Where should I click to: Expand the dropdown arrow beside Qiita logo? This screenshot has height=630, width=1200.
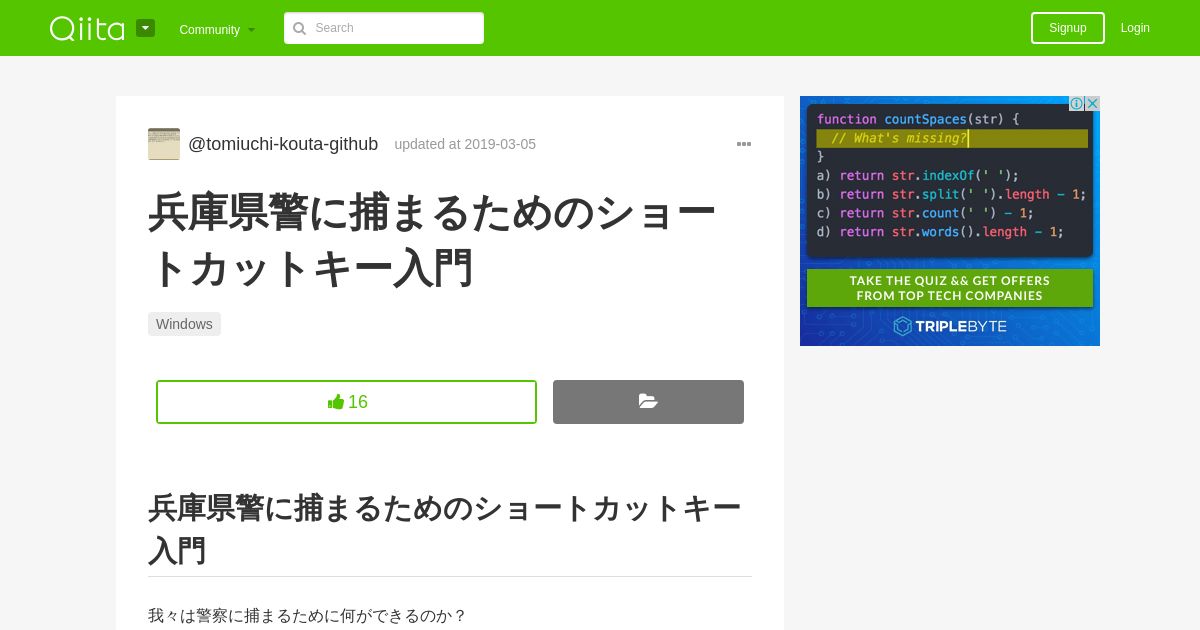point(146,28)
